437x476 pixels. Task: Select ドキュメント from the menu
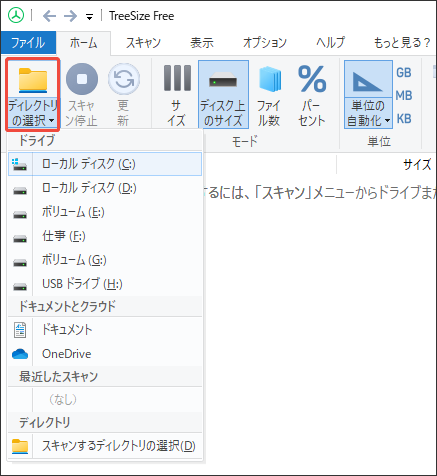[x=105, y=330]
